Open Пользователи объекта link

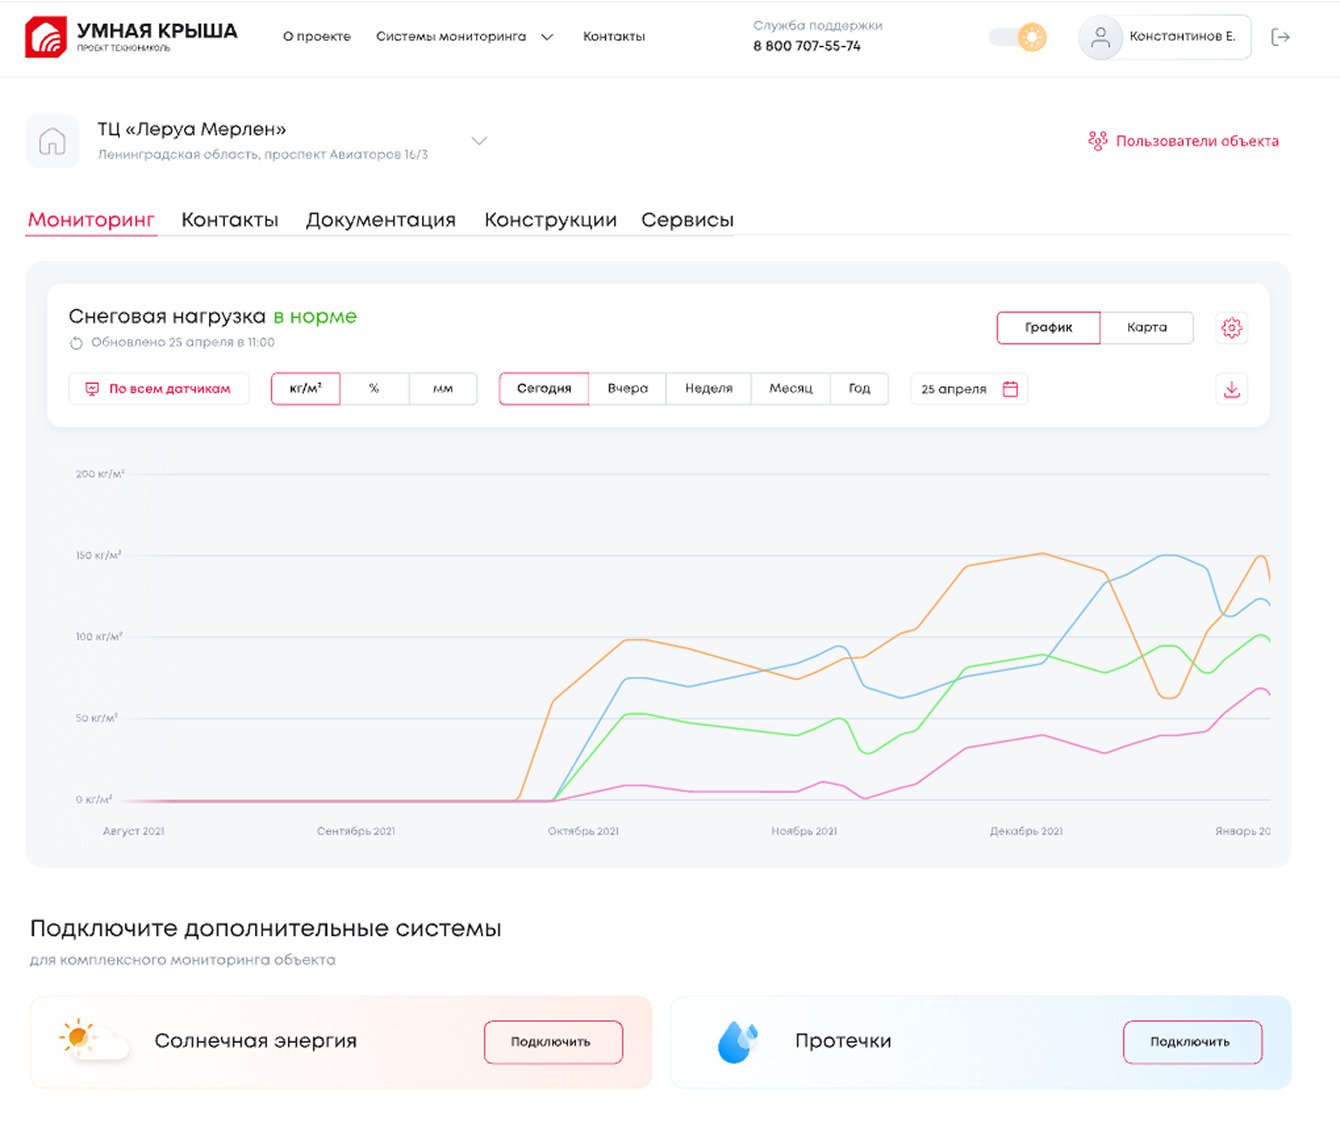[x=1184, y=141]
